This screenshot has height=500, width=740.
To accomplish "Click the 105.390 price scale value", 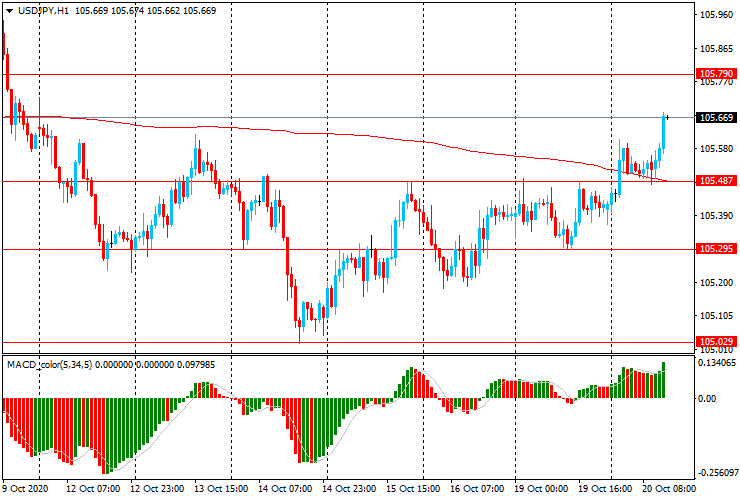I will click(x=716, y=216).
